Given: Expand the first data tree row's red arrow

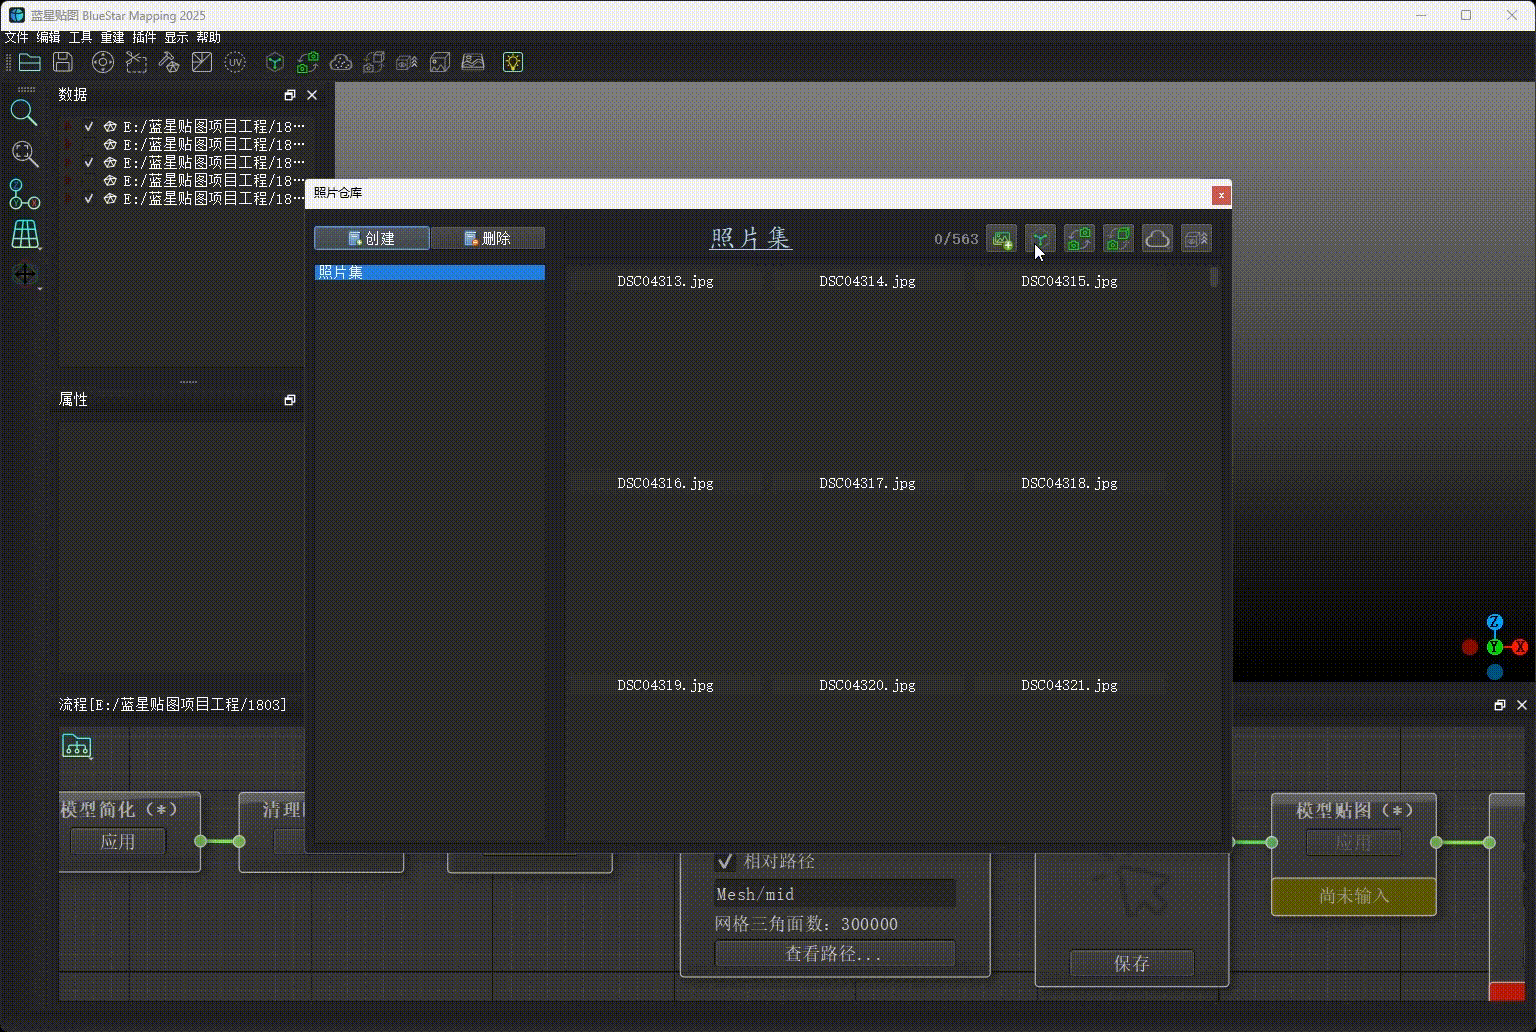Looking at the screenshot, I should (68, 127).
